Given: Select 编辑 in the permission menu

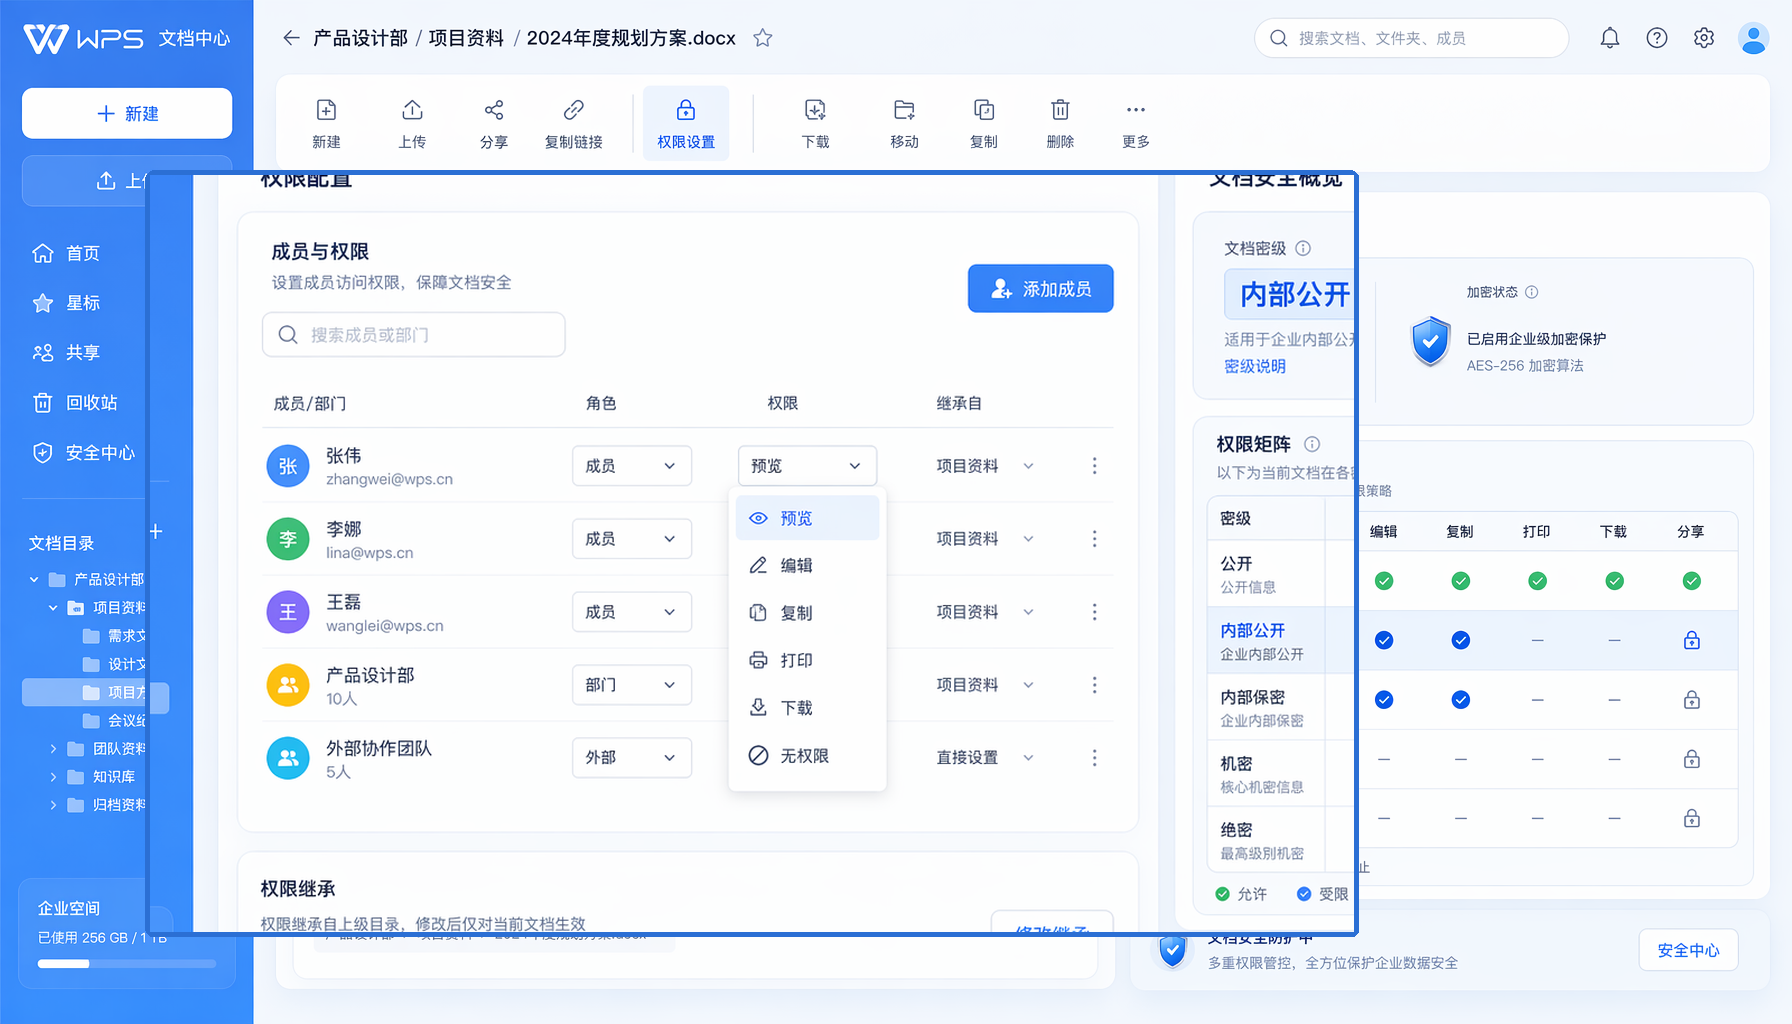Looking at the screenshot, I should pyautogui.click(x=807, y=565).
